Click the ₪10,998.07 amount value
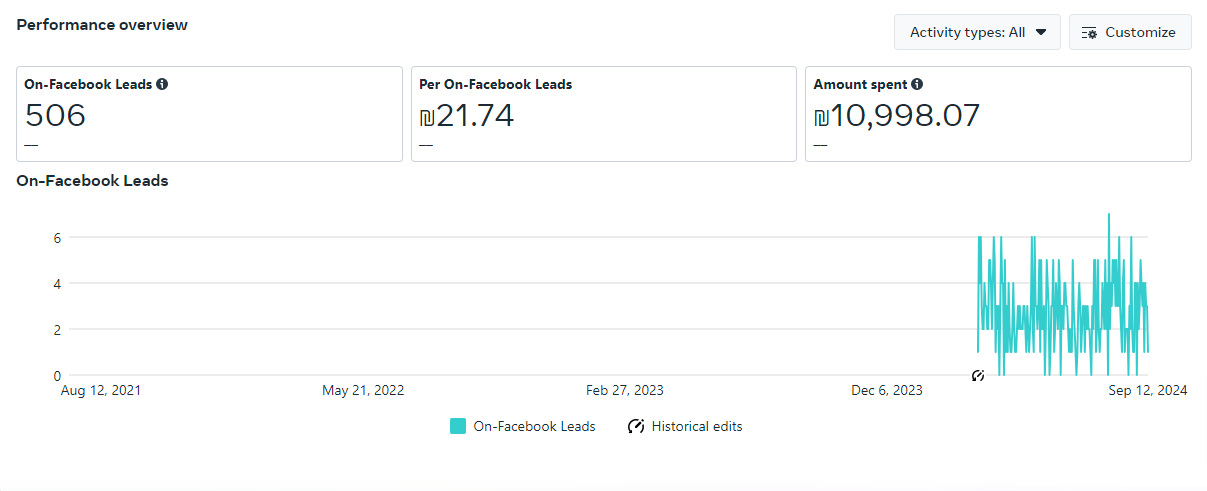Image resolution: width=1207 pixels, height=491 pixels. pyautogui.click(x=897, y=116)
